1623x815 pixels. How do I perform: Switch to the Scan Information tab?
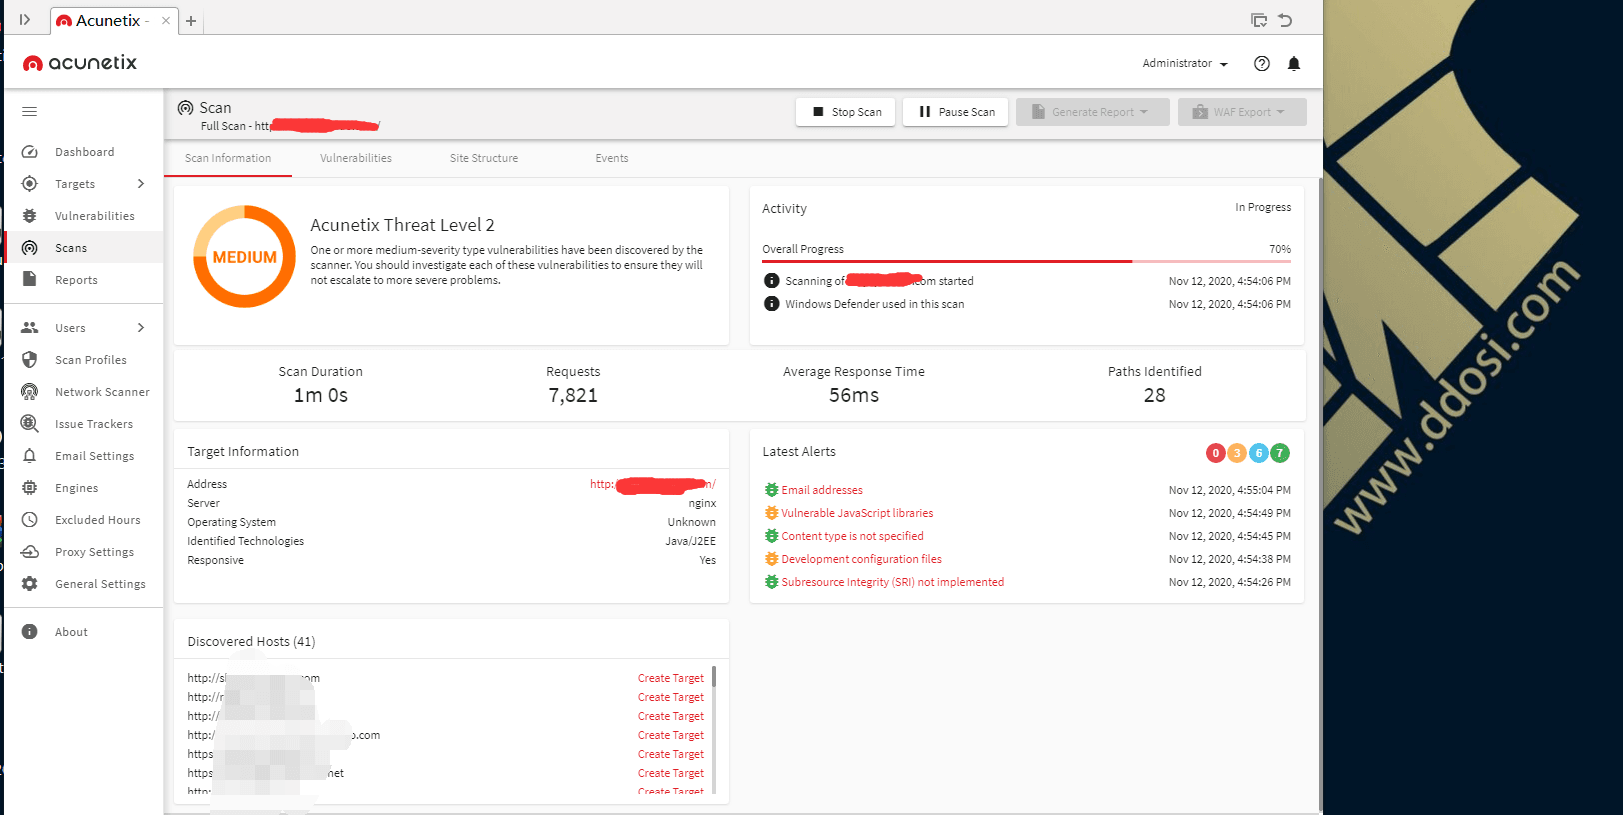[x=228, y=158]
